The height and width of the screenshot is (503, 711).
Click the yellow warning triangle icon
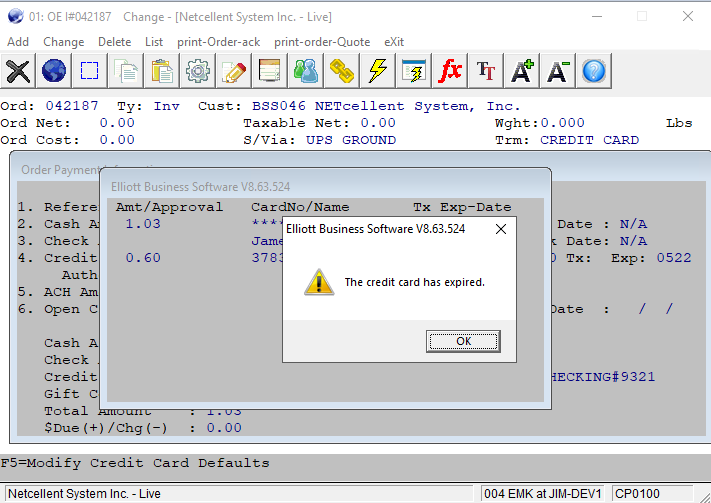coord(319,282)
